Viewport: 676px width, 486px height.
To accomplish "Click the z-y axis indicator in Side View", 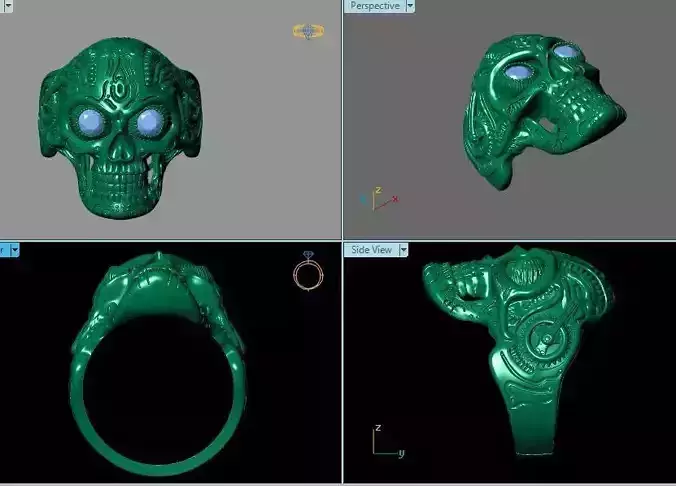I will (388, 441).
